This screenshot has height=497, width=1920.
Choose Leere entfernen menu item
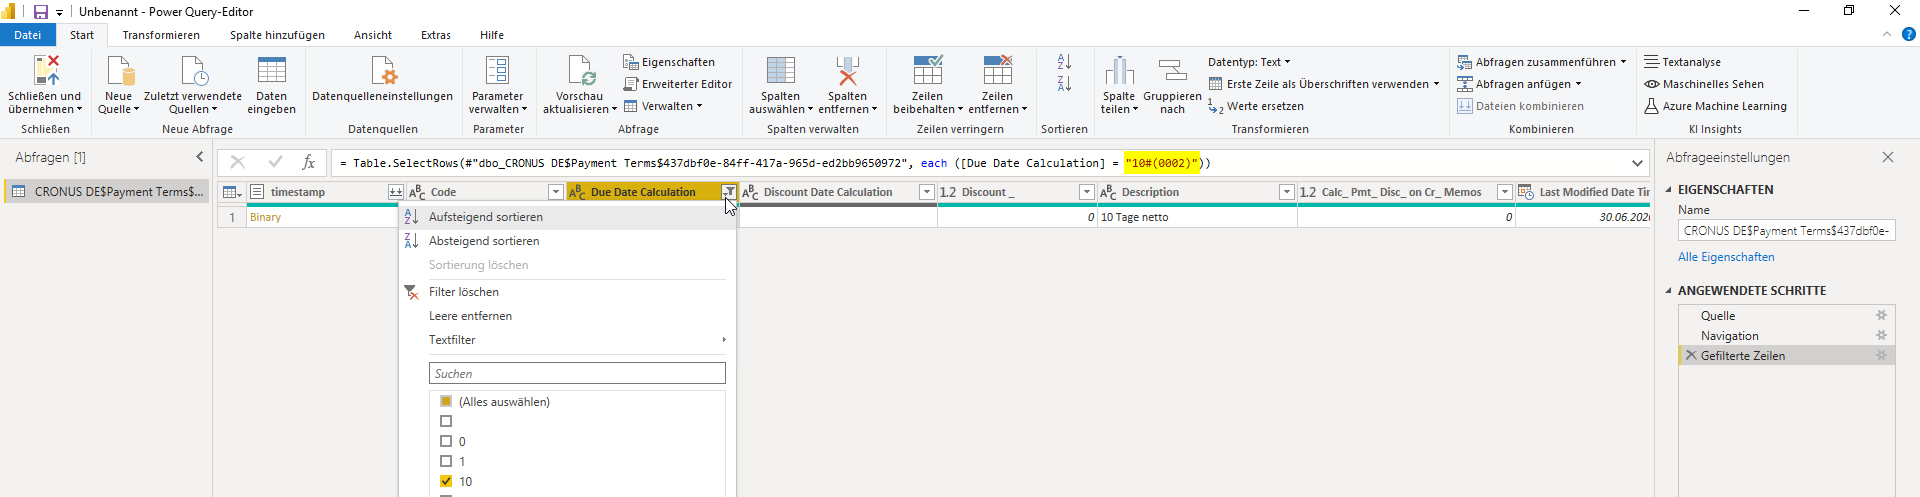(x=568, y=316)
